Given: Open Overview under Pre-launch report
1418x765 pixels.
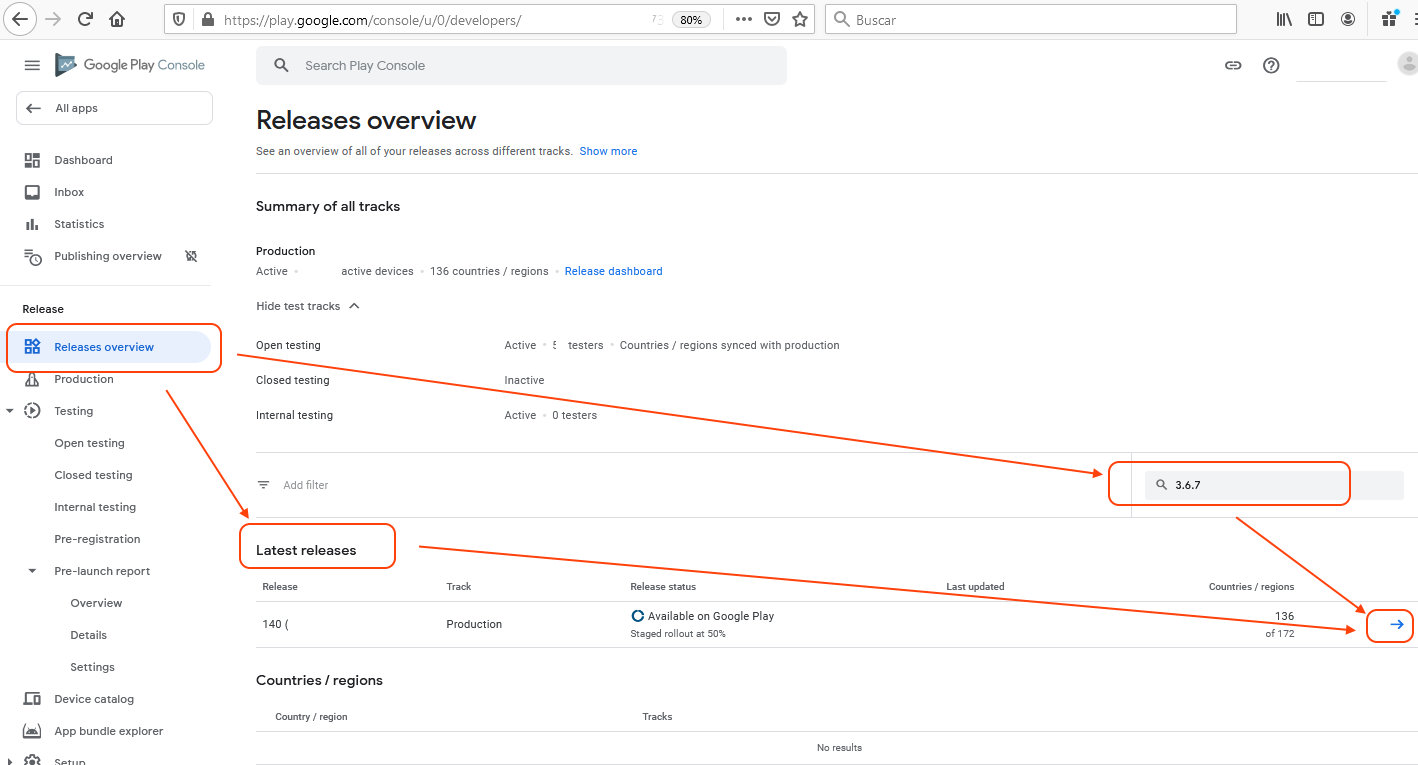Looking at the screenshot, I should click(x=96, y=603).
